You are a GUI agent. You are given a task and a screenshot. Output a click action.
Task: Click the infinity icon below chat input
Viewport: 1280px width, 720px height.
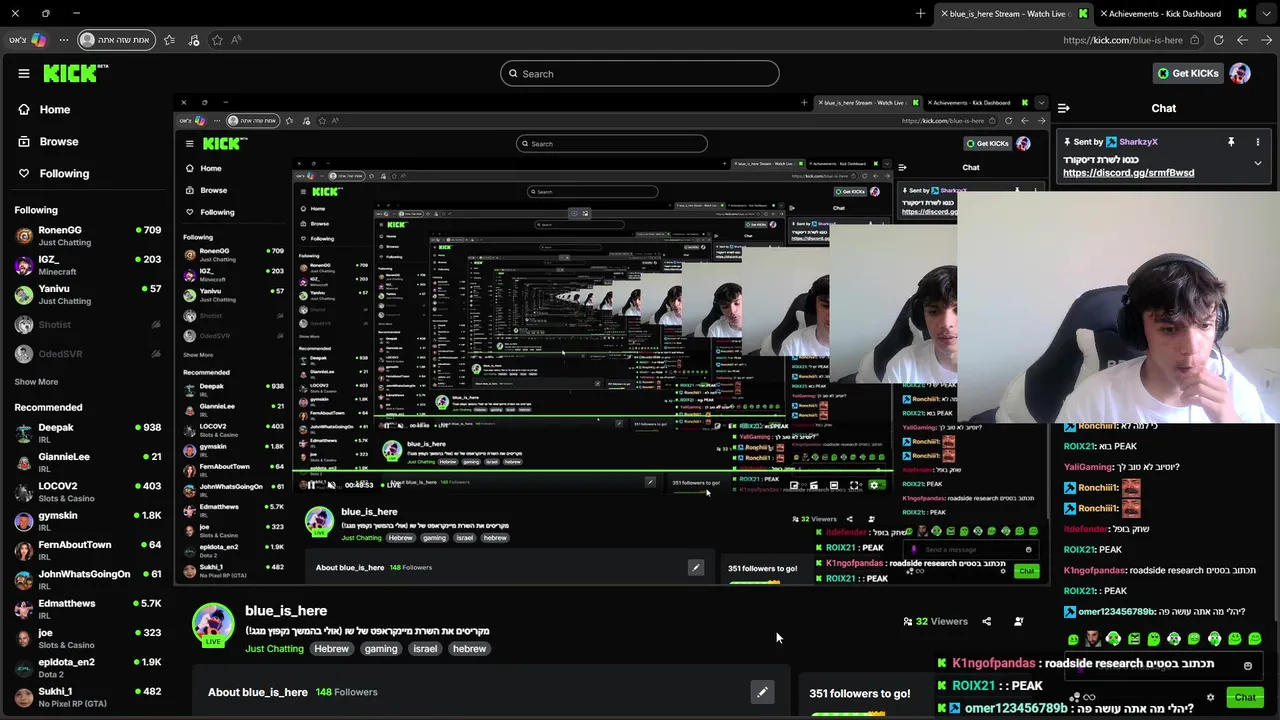coord(1089,697)
